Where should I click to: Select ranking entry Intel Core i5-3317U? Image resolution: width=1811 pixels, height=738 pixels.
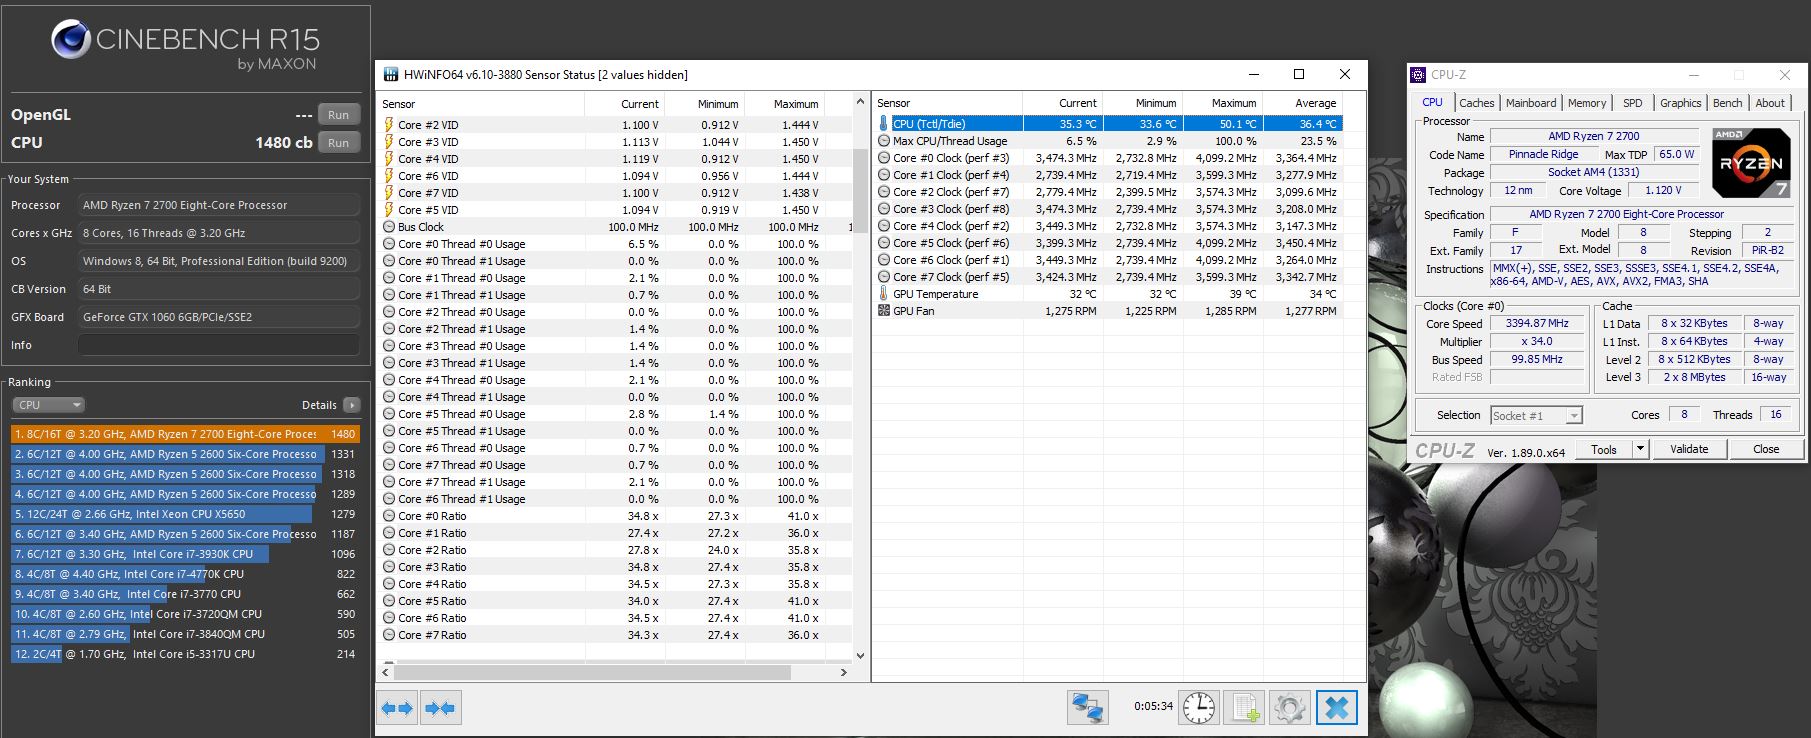pos(185,654)
